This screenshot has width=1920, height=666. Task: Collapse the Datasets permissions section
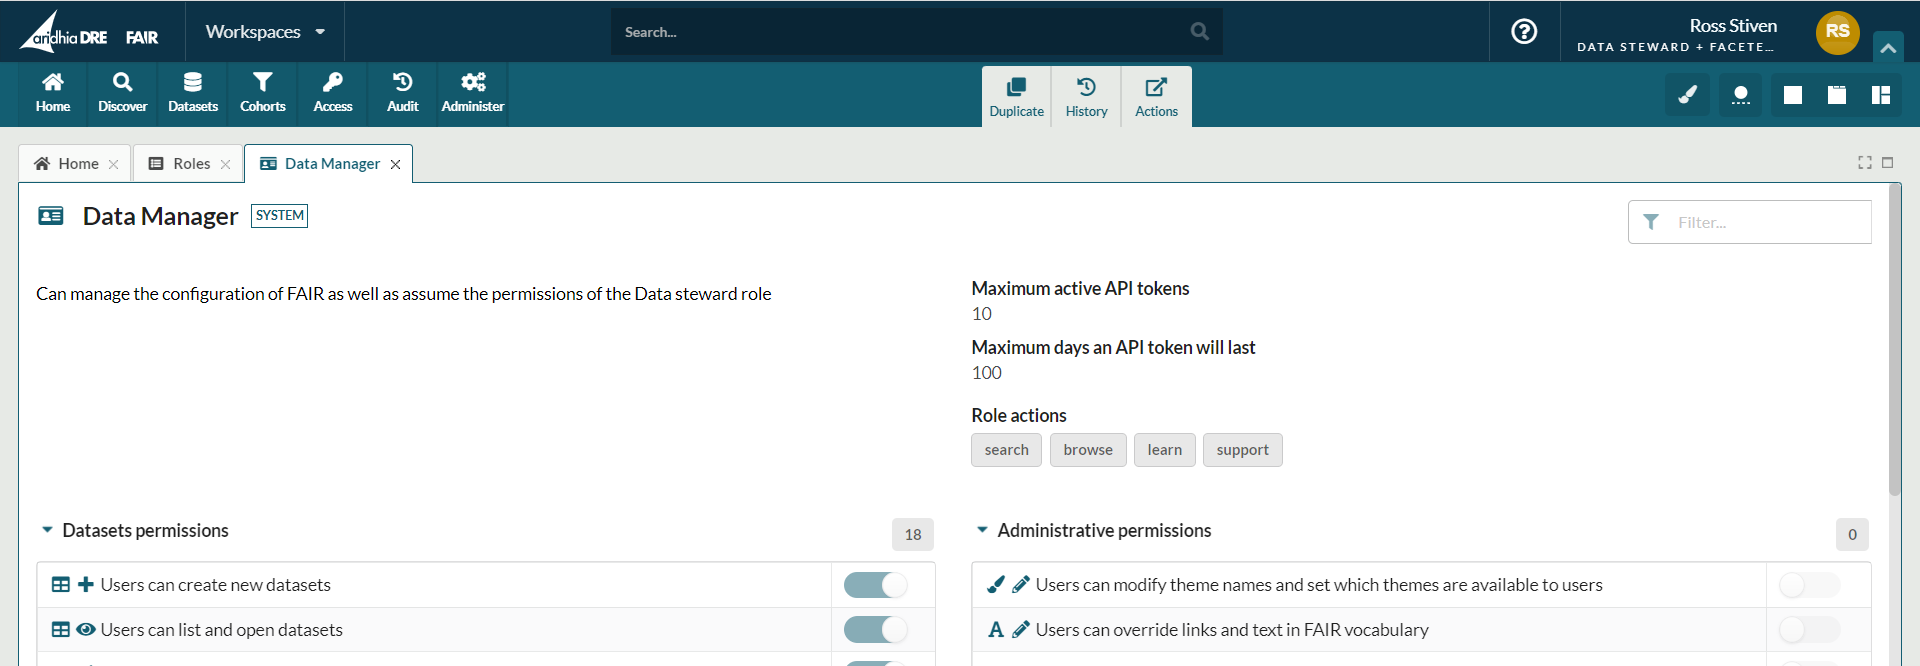[47, 530]
